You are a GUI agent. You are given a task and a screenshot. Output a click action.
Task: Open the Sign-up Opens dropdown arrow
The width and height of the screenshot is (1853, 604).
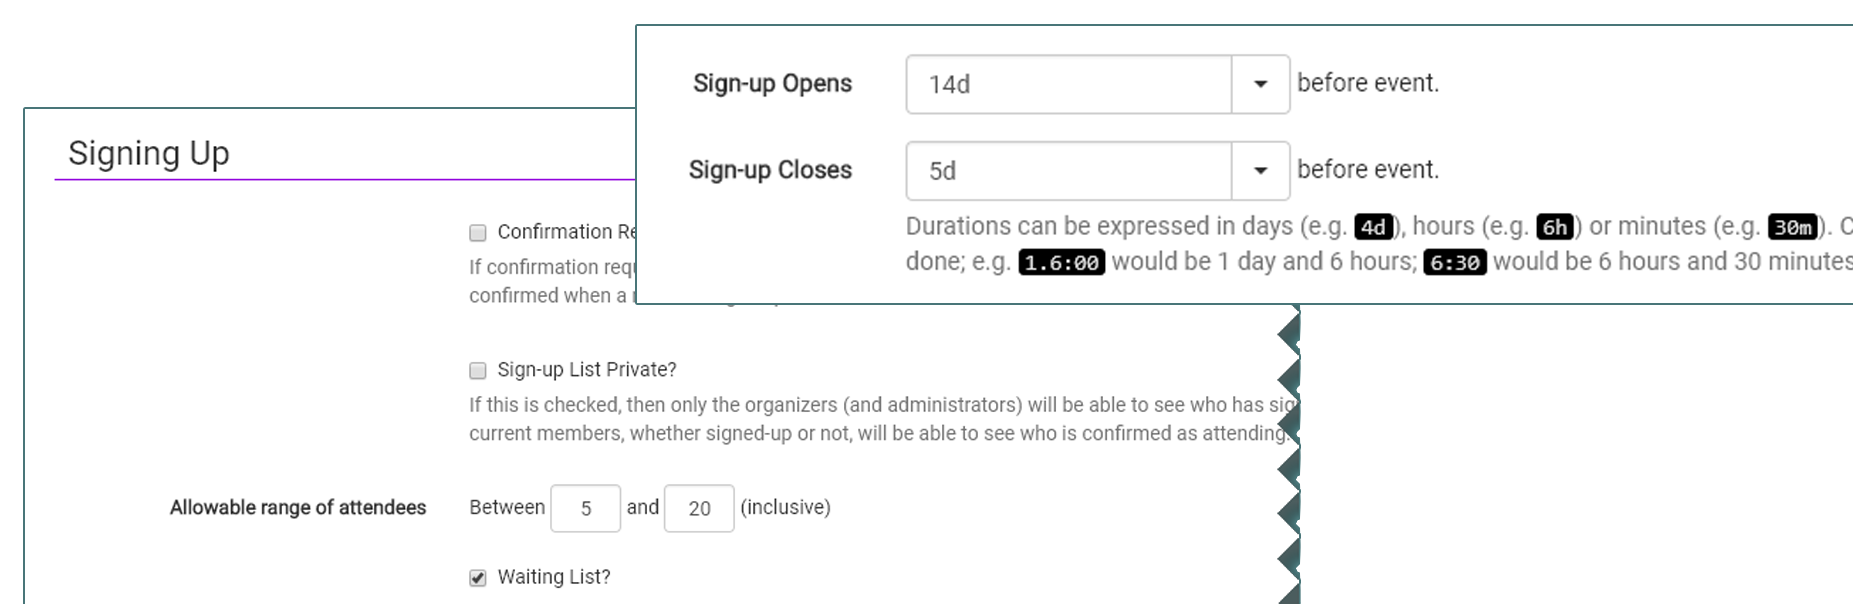pyautogui.click(x=1260, y=84)
